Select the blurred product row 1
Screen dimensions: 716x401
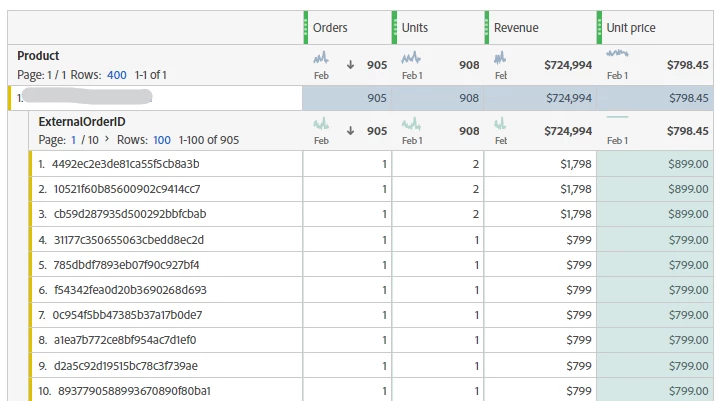click(x=155, y=98)
